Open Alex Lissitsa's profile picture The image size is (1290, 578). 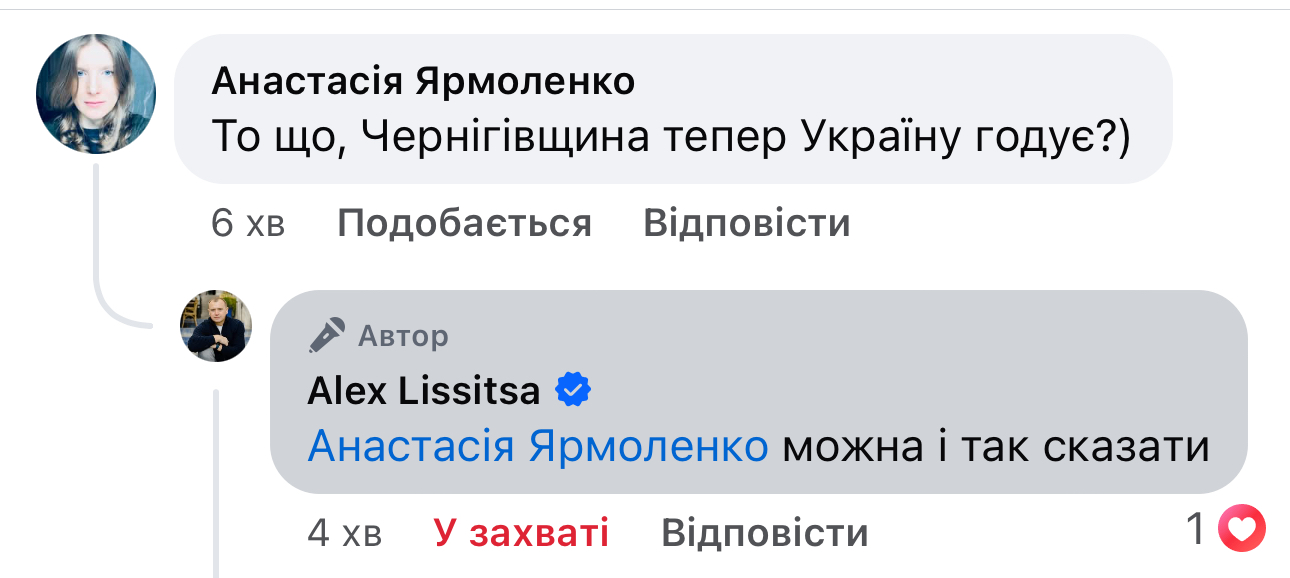tap(215, 326)
